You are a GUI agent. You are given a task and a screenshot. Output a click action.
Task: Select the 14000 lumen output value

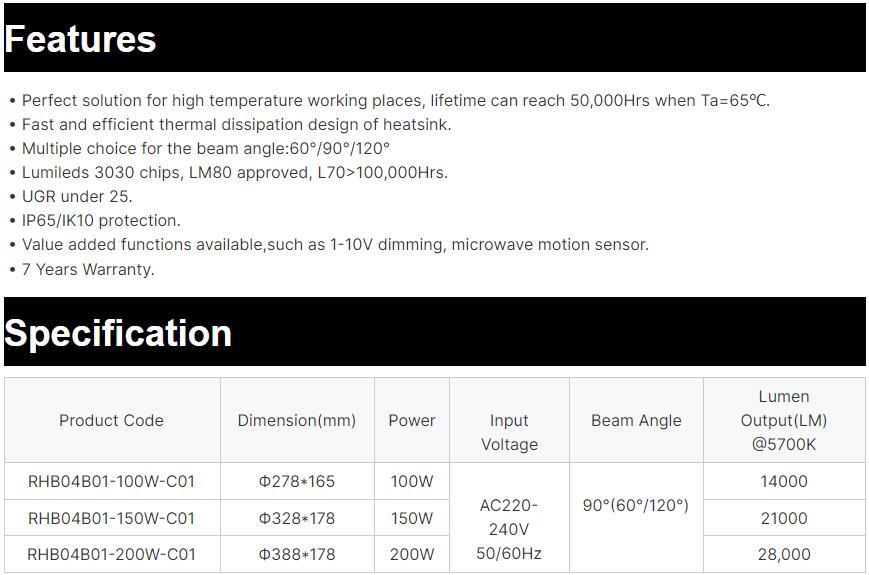[784, 482]
